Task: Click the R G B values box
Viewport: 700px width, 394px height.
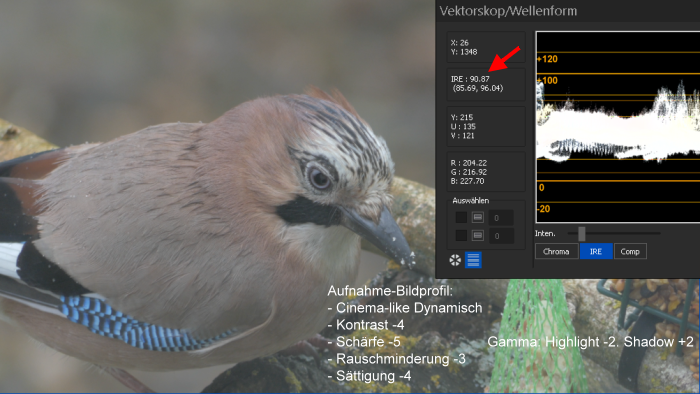Action: pyautogui.click(x=487, y=172)
